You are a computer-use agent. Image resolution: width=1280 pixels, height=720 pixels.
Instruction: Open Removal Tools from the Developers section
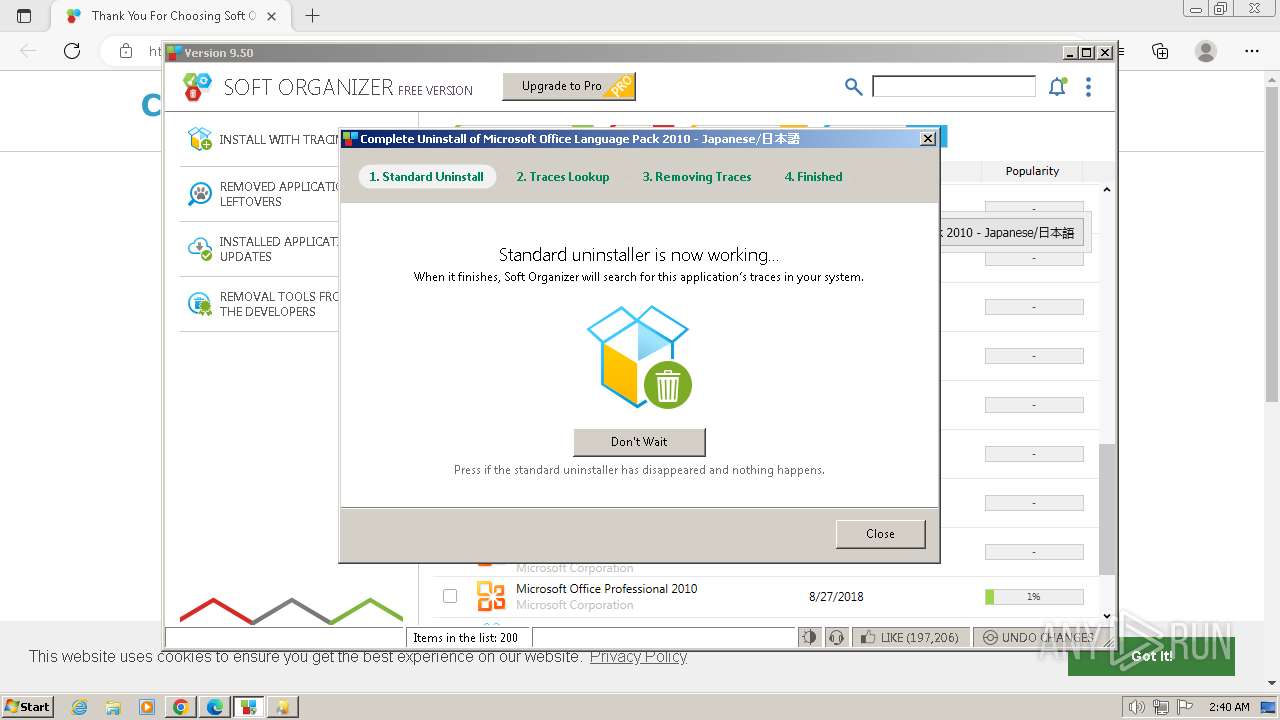260,304
